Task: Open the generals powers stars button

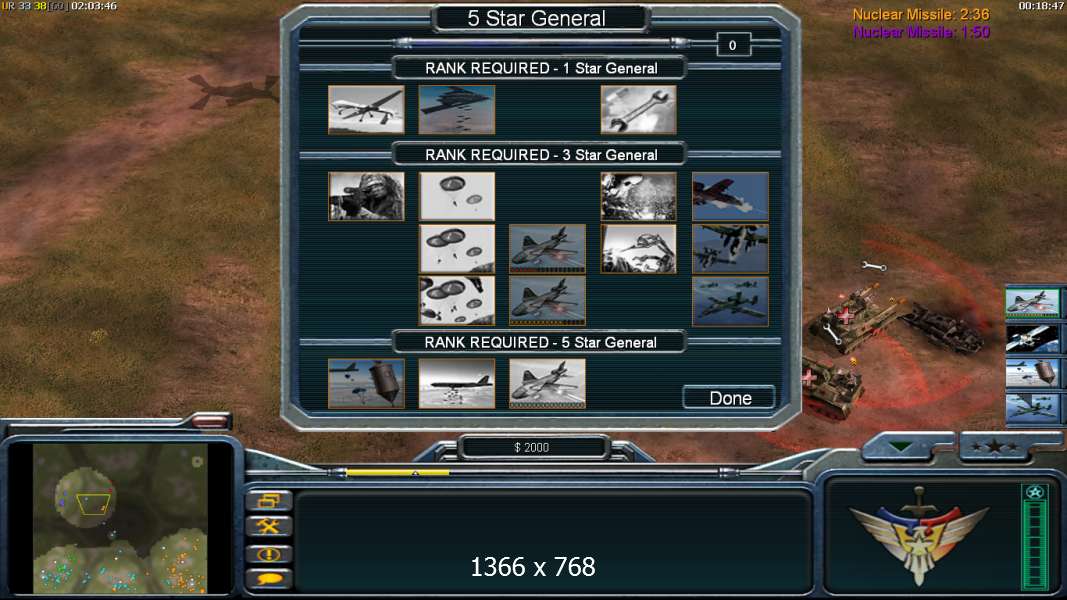Action: pyautogui.click(x=995, y=448)
